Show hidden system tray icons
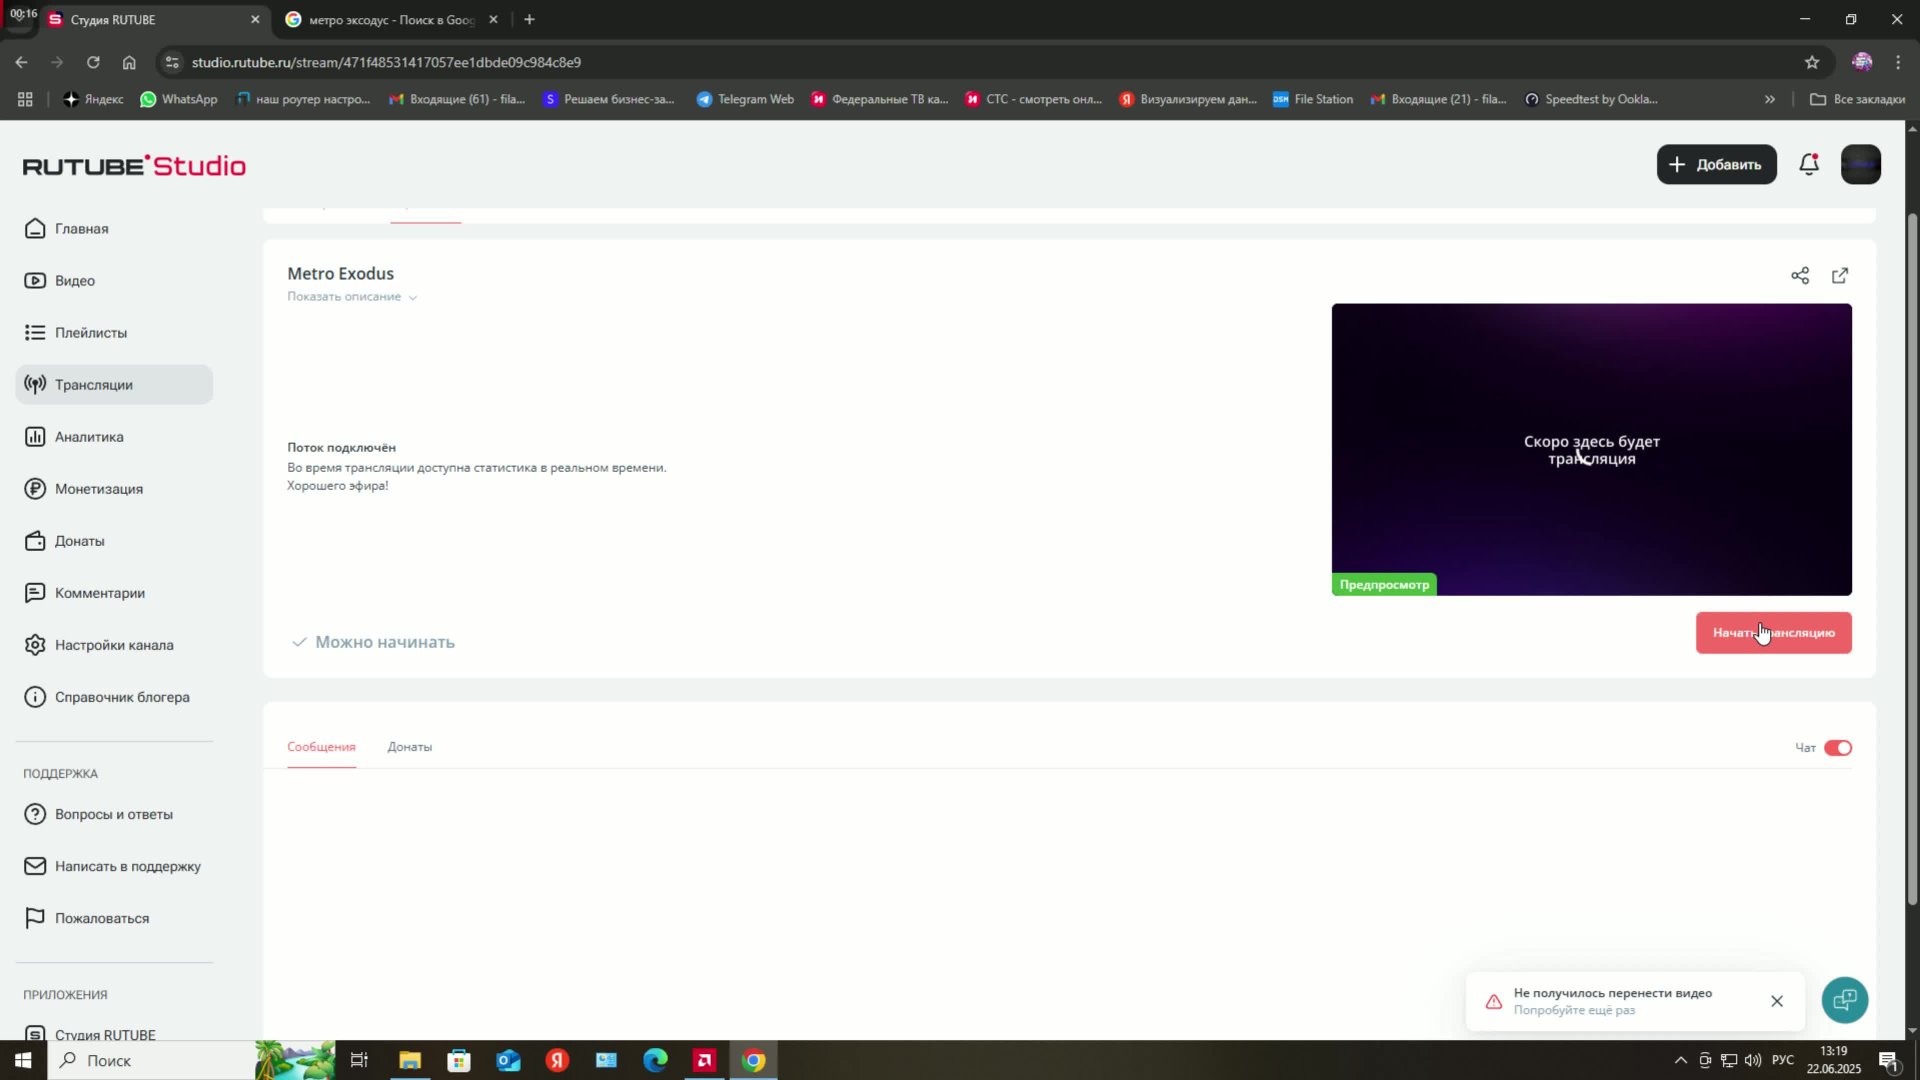The width and height of the screenshot is (1920, 1080). [x=1680, y=1060]
